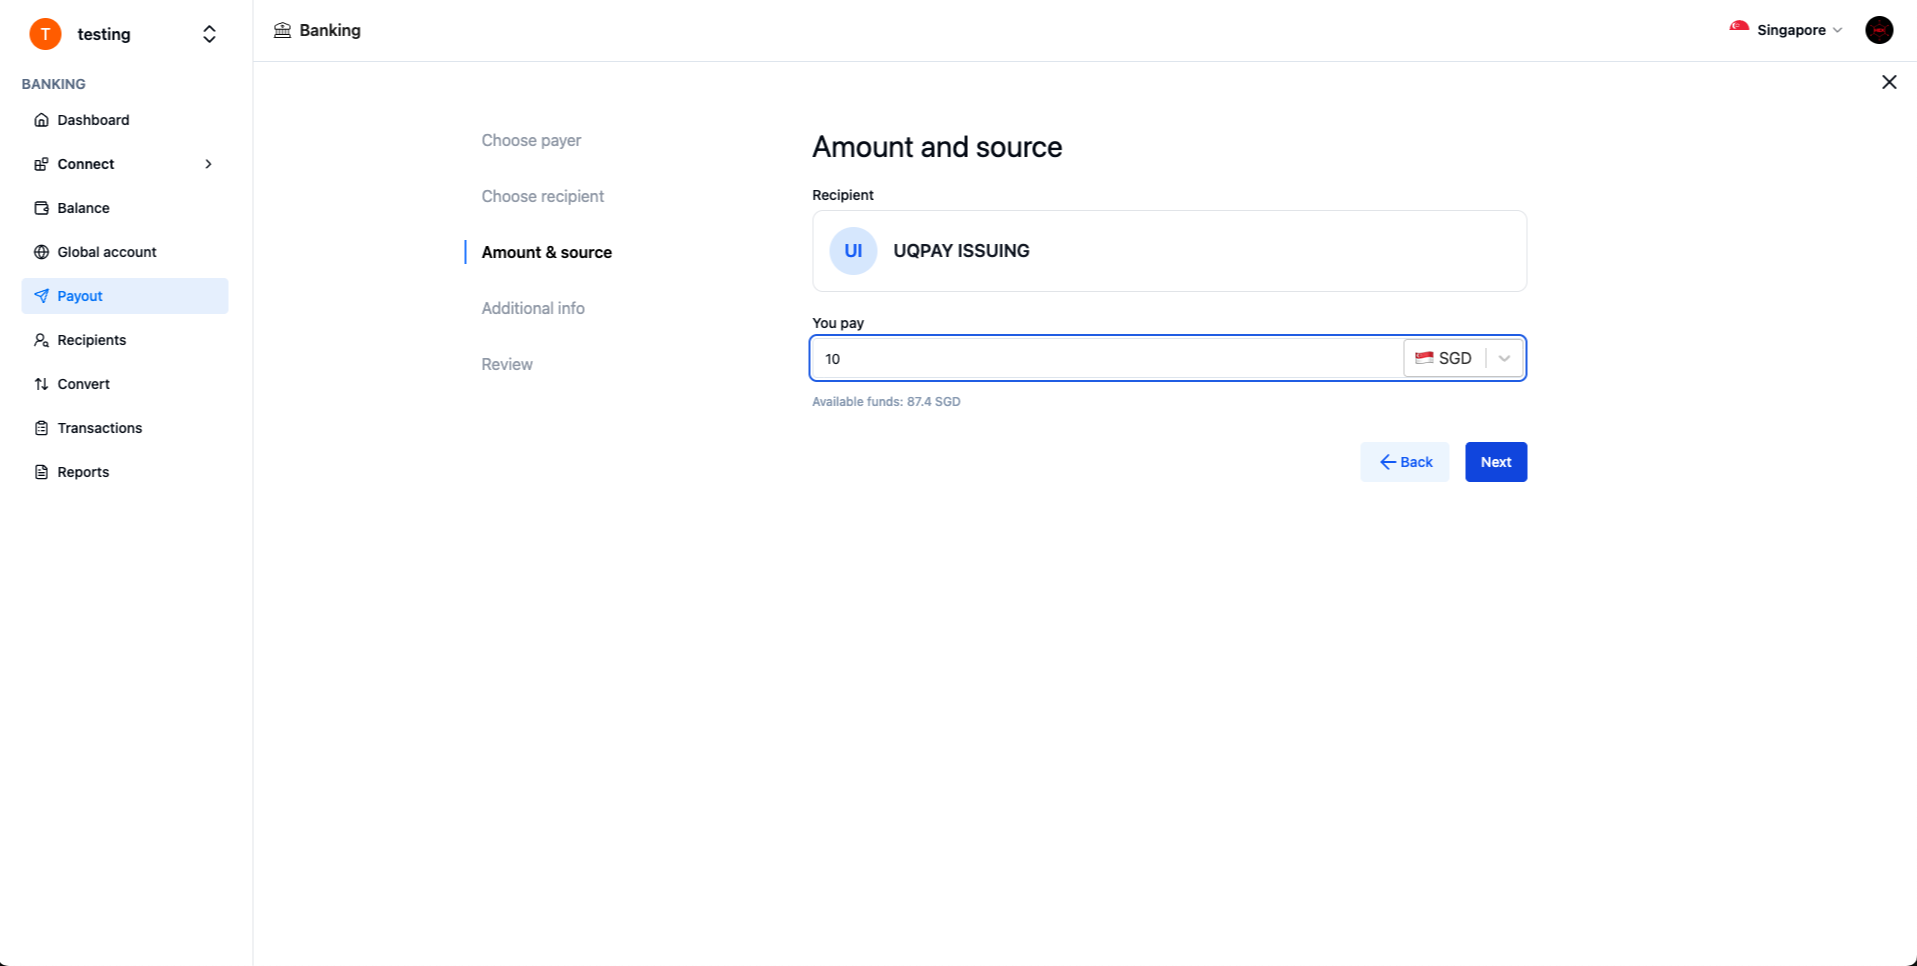Open Transactions page
The width and height of the screenshot is (1917, 966).
[125, 428]
